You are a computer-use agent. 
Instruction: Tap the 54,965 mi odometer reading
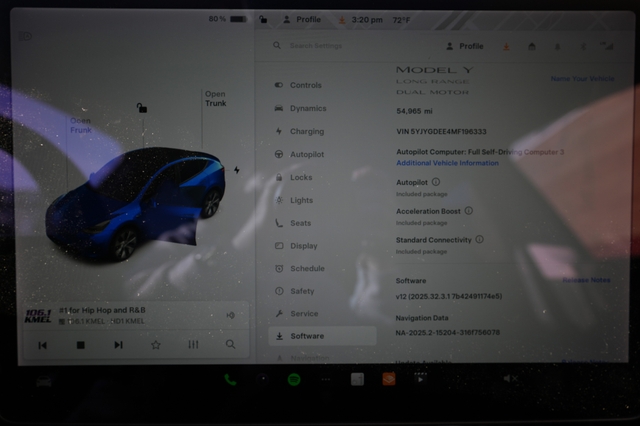(x=414, y=111)
